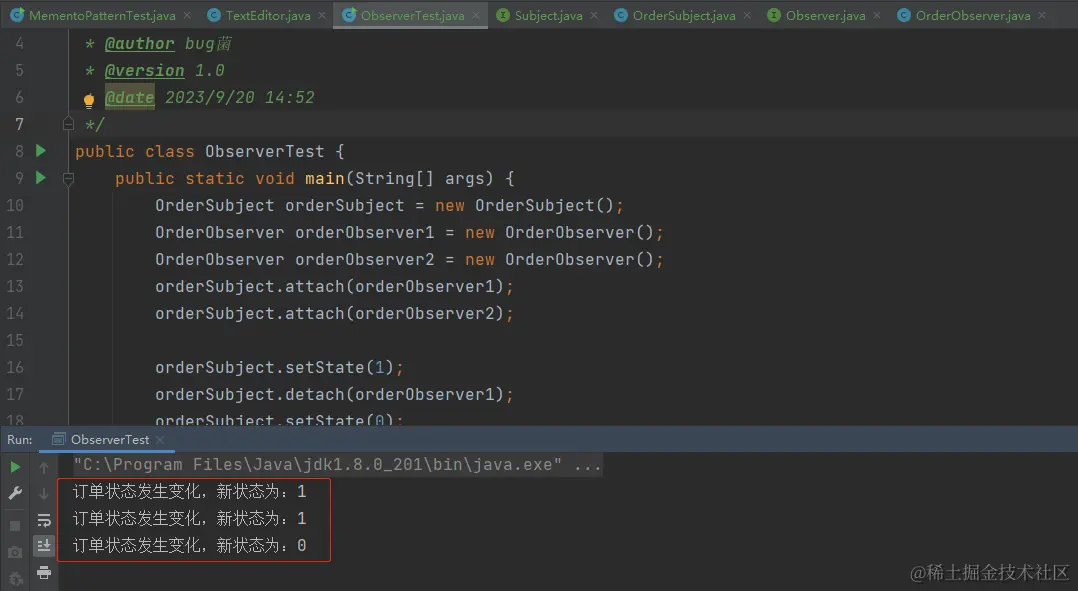Click new OrderSubject() constructor call
Image resolution: width=1078 pixels, height=591 pixels.
pos(529,205)
